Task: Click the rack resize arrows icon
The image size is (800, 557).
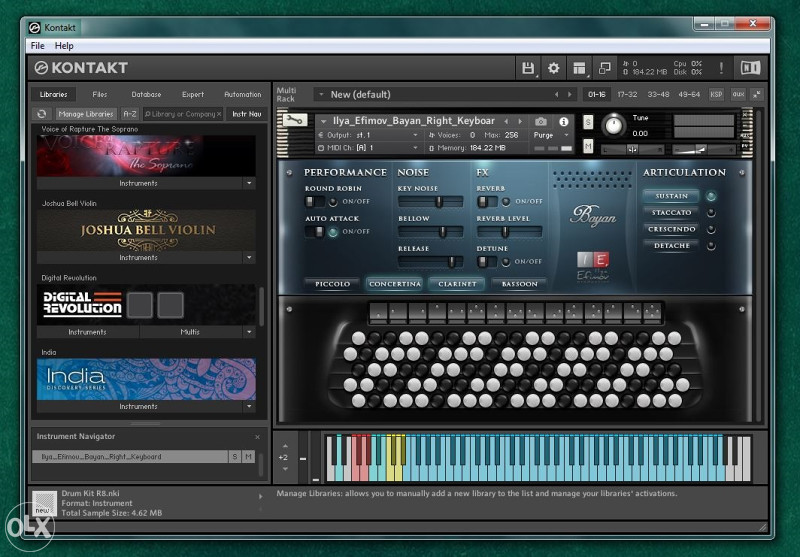Action: pos(757,94)
